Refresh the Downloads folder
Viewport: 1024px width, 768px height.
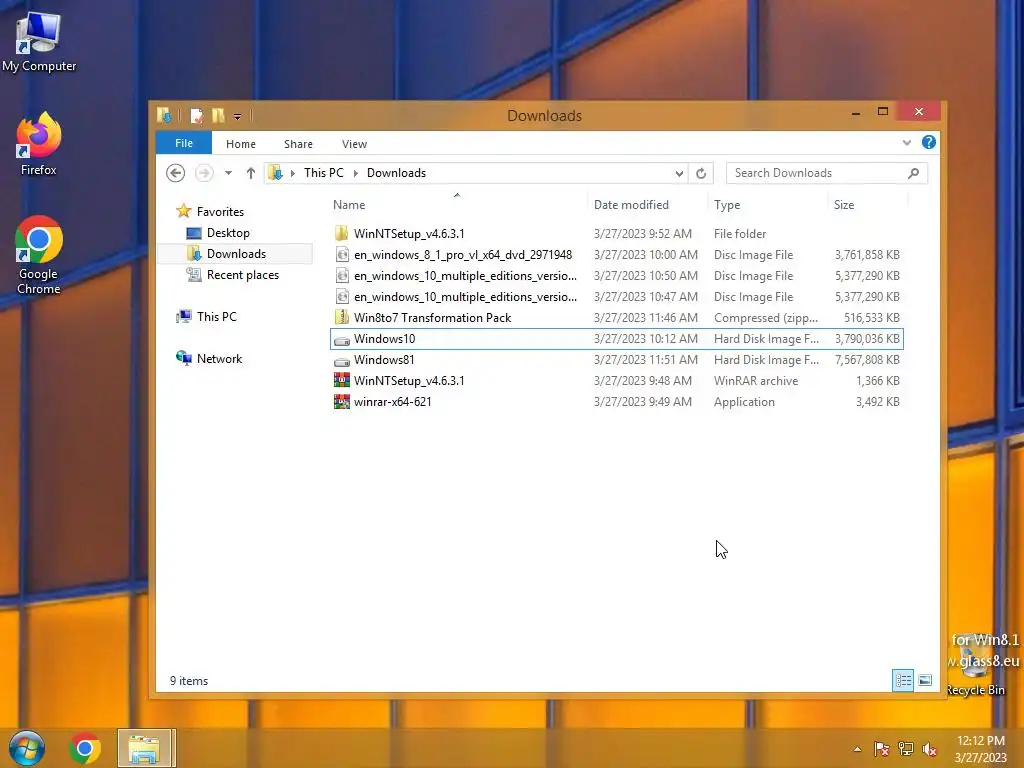701,173
